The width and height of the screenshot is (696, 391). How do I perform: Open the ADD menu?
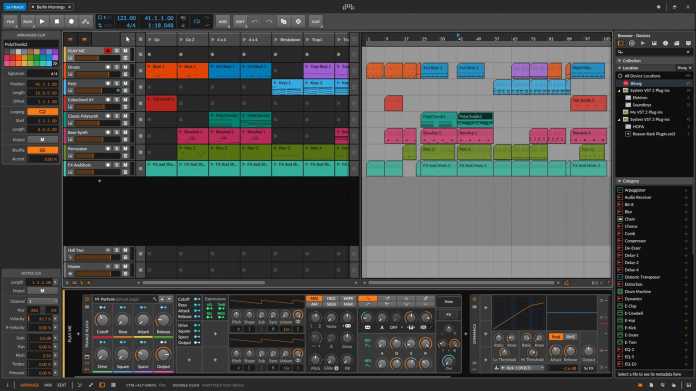pyautogui.click(x=222, y=21)
